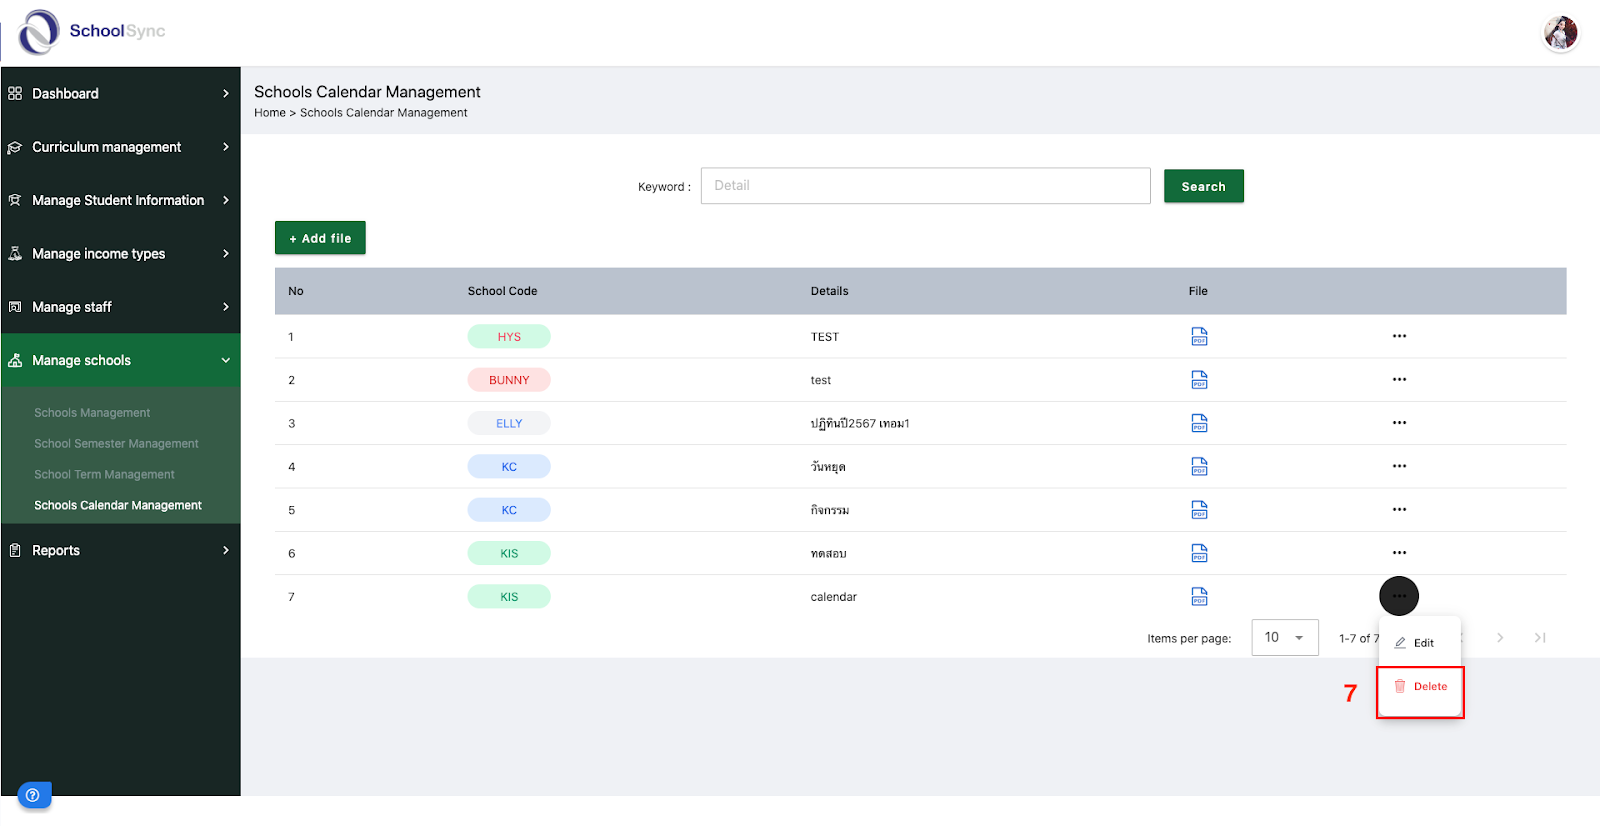Open School Term Management in the sidebar
The width and height of the screenshot is (1600, 826).
[x=104, y=474]
